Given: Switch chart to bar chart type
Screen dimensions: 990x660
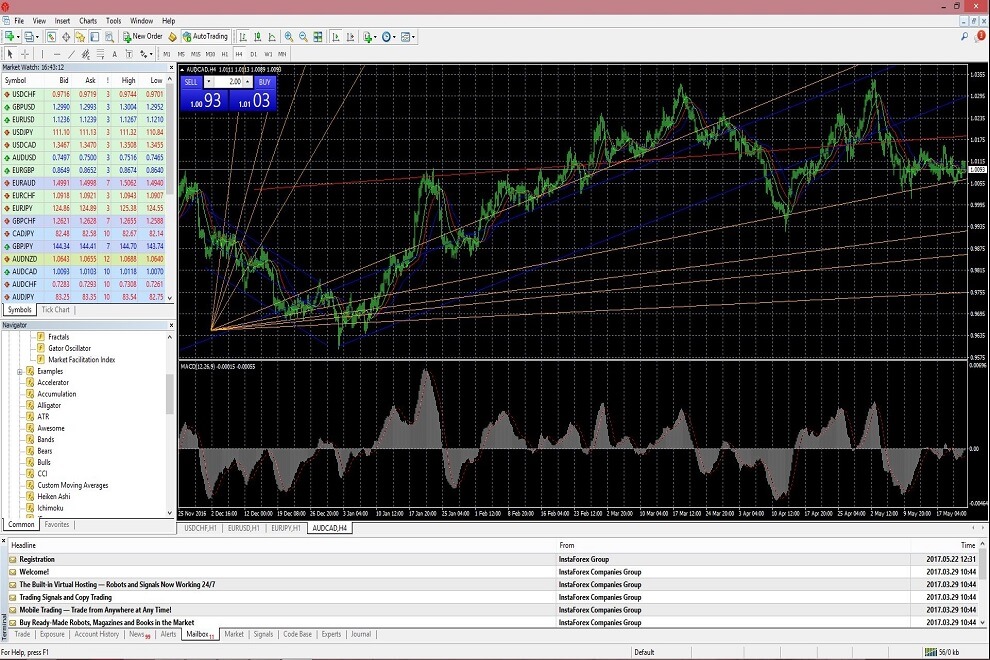Looking at the screenshot, I should tap(243, 37).
